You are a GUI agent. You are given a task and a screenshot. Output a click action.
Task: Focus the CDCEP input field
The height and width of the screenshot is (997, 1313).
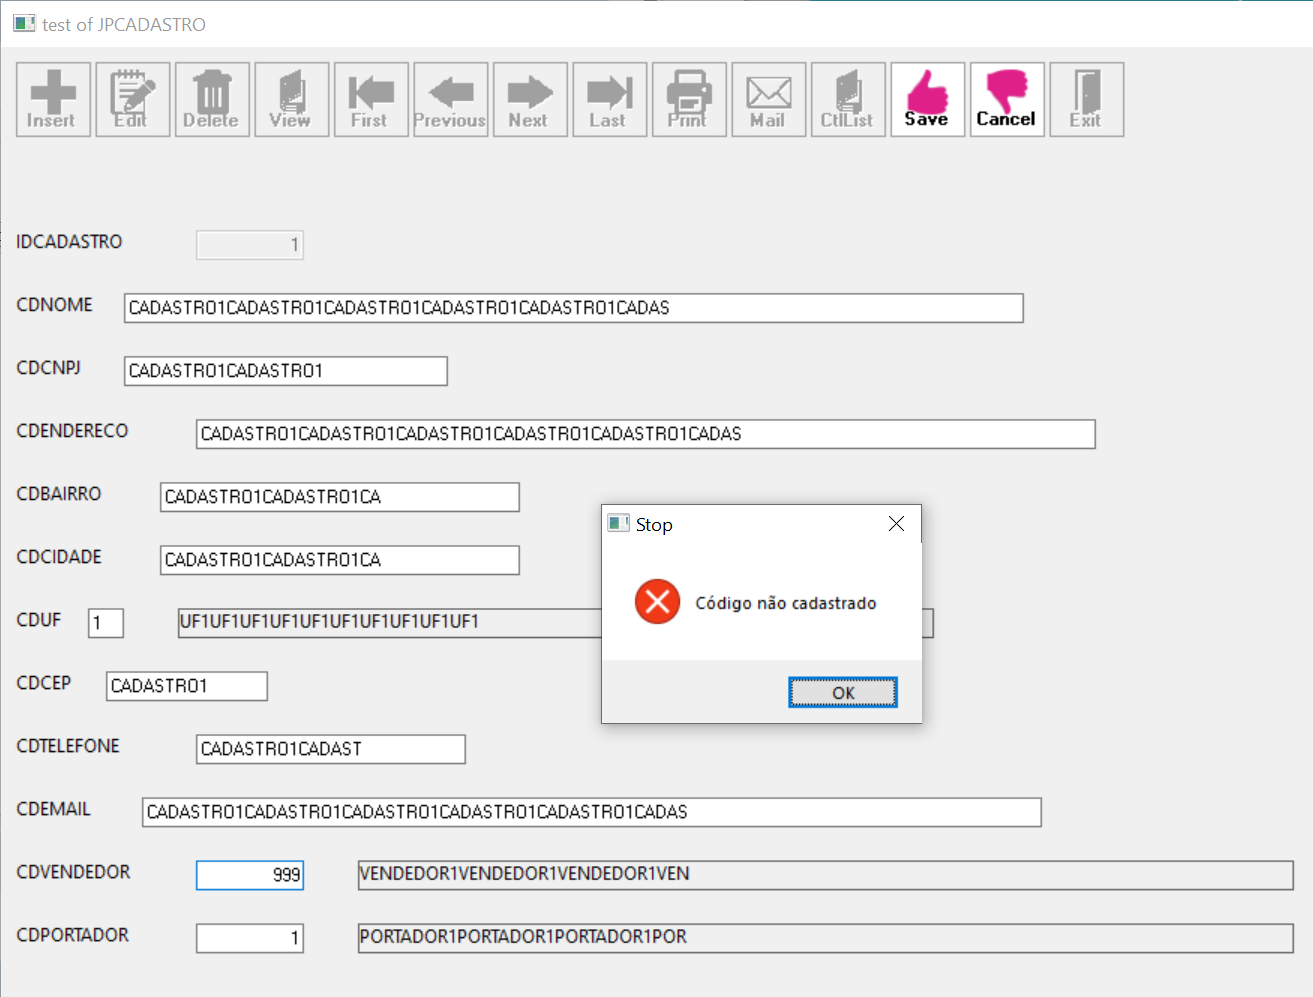(x=187, y=686)
